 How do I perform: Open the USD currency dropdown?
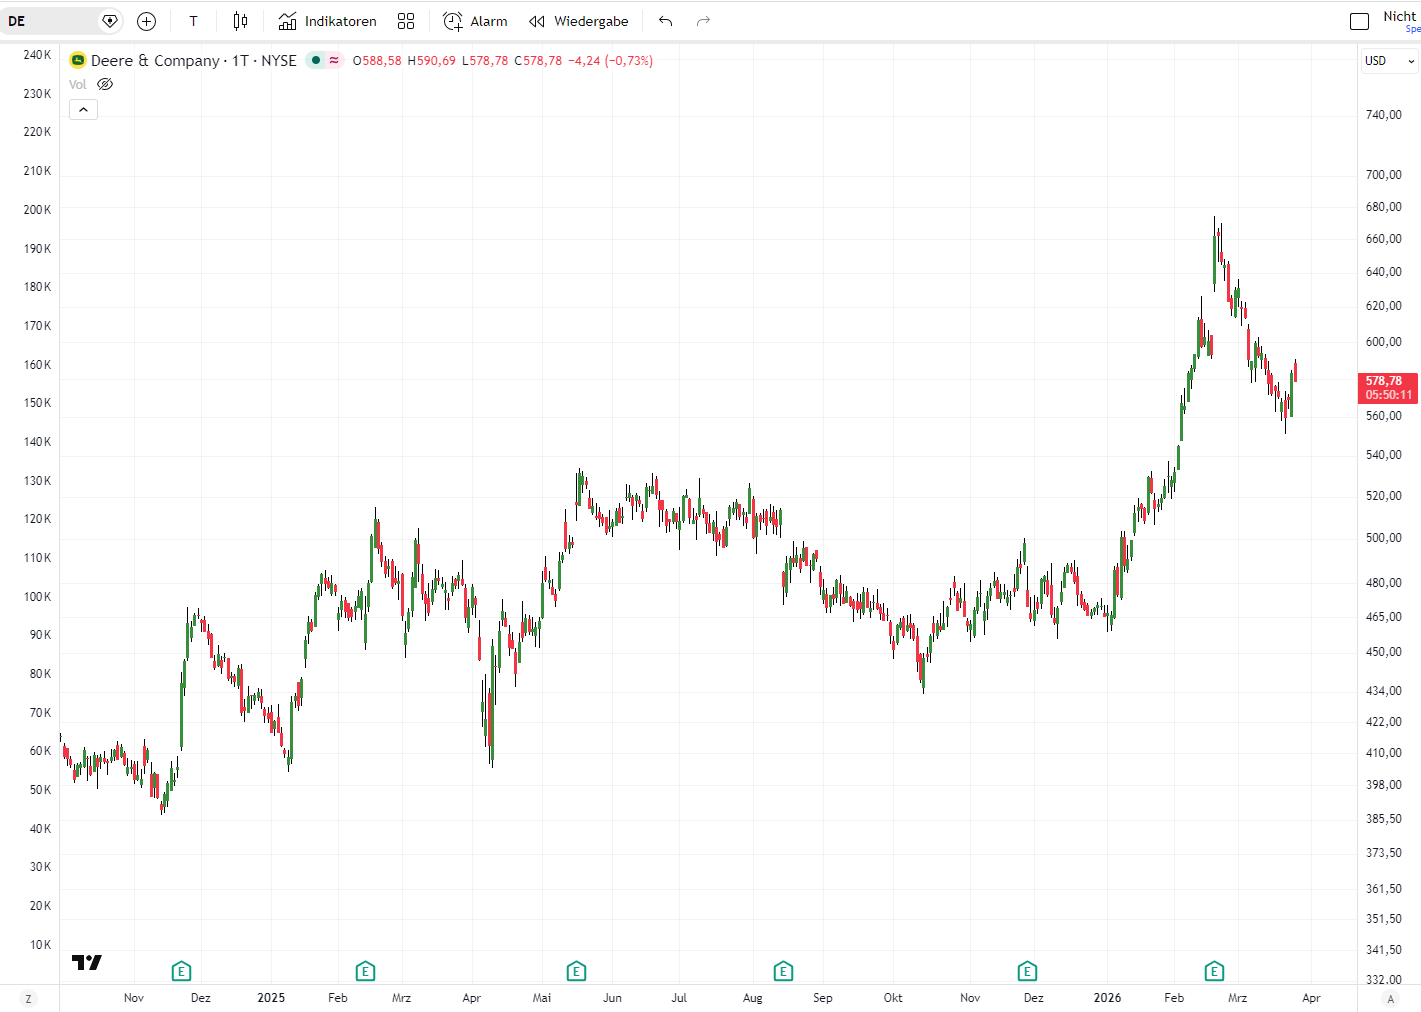pos(1389,61)
